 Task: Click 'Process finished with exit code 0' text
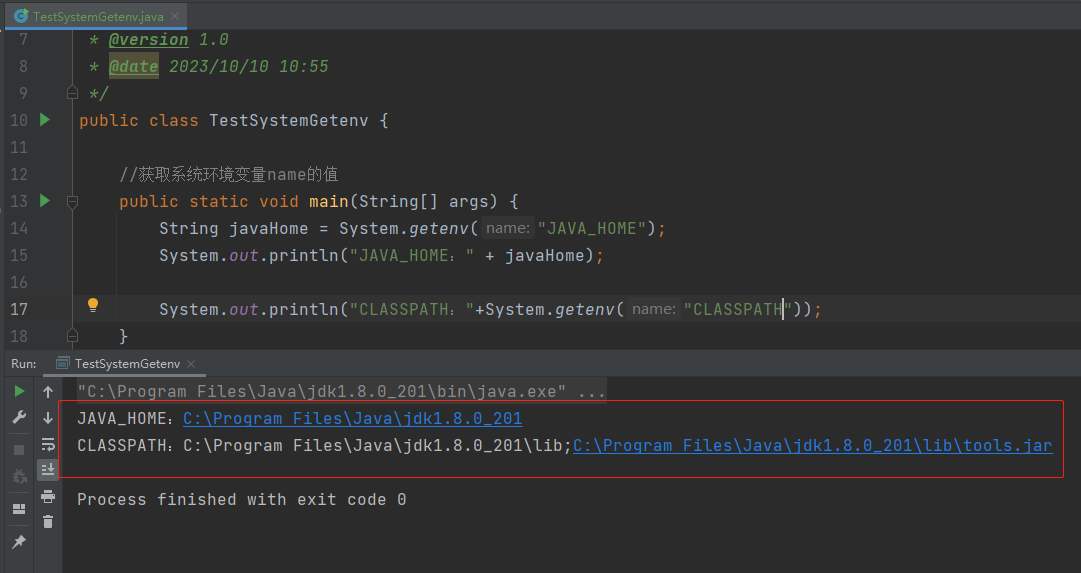tap(241, 499)
